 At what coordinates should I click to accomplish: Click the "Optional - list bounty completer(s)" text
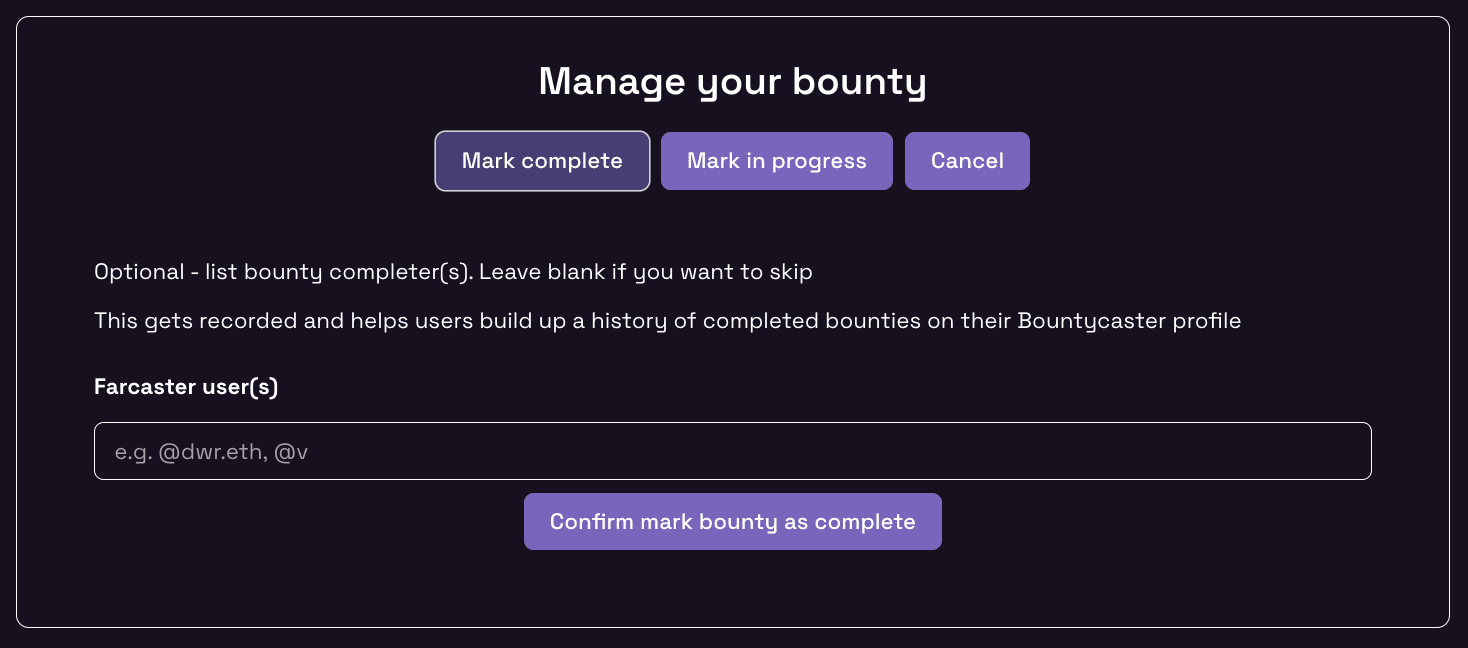(x=282, y=272)
